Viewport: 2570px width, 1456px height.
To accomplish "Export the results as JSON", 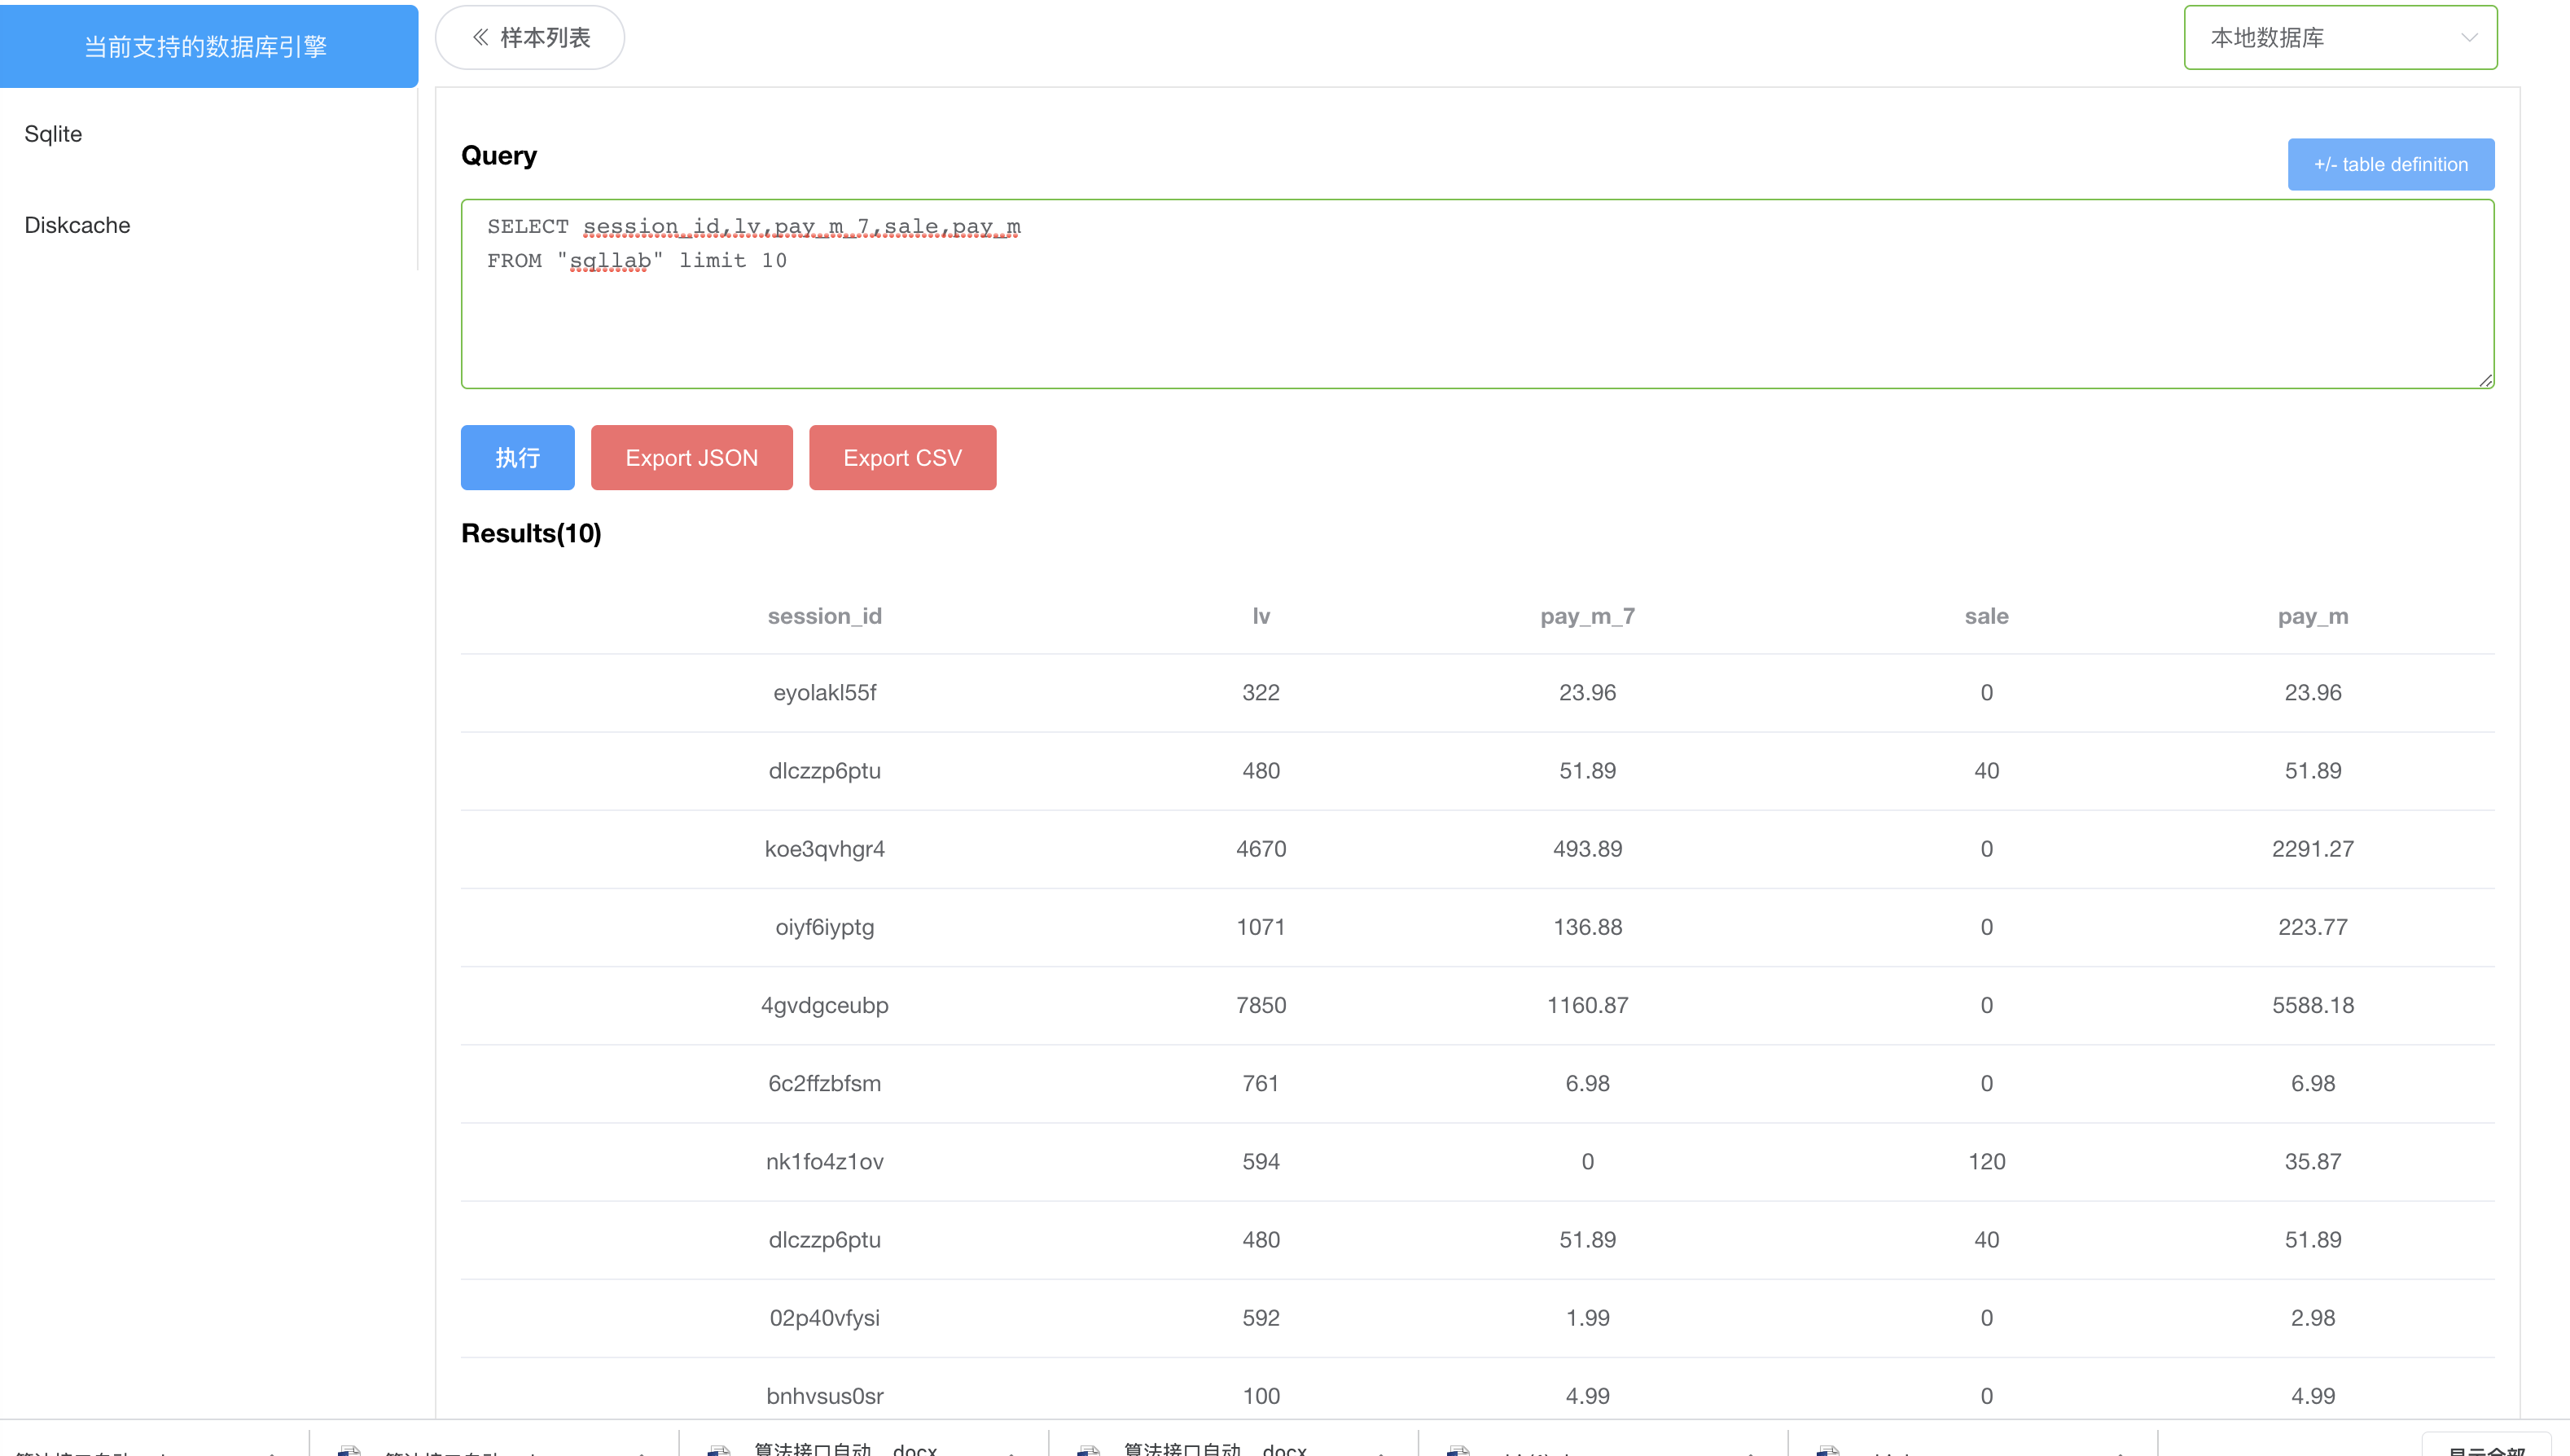I will pos(691,458).
